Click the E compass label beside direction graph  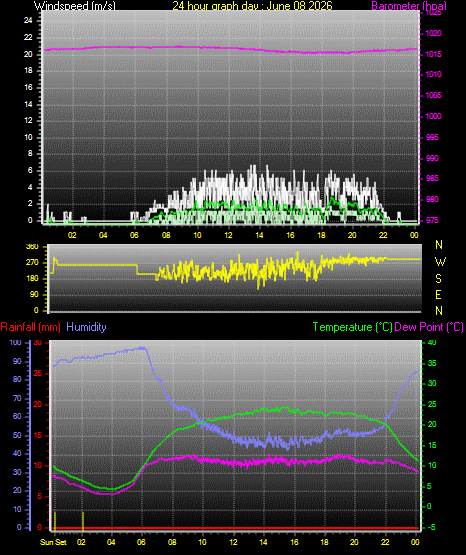coord(438,294)
